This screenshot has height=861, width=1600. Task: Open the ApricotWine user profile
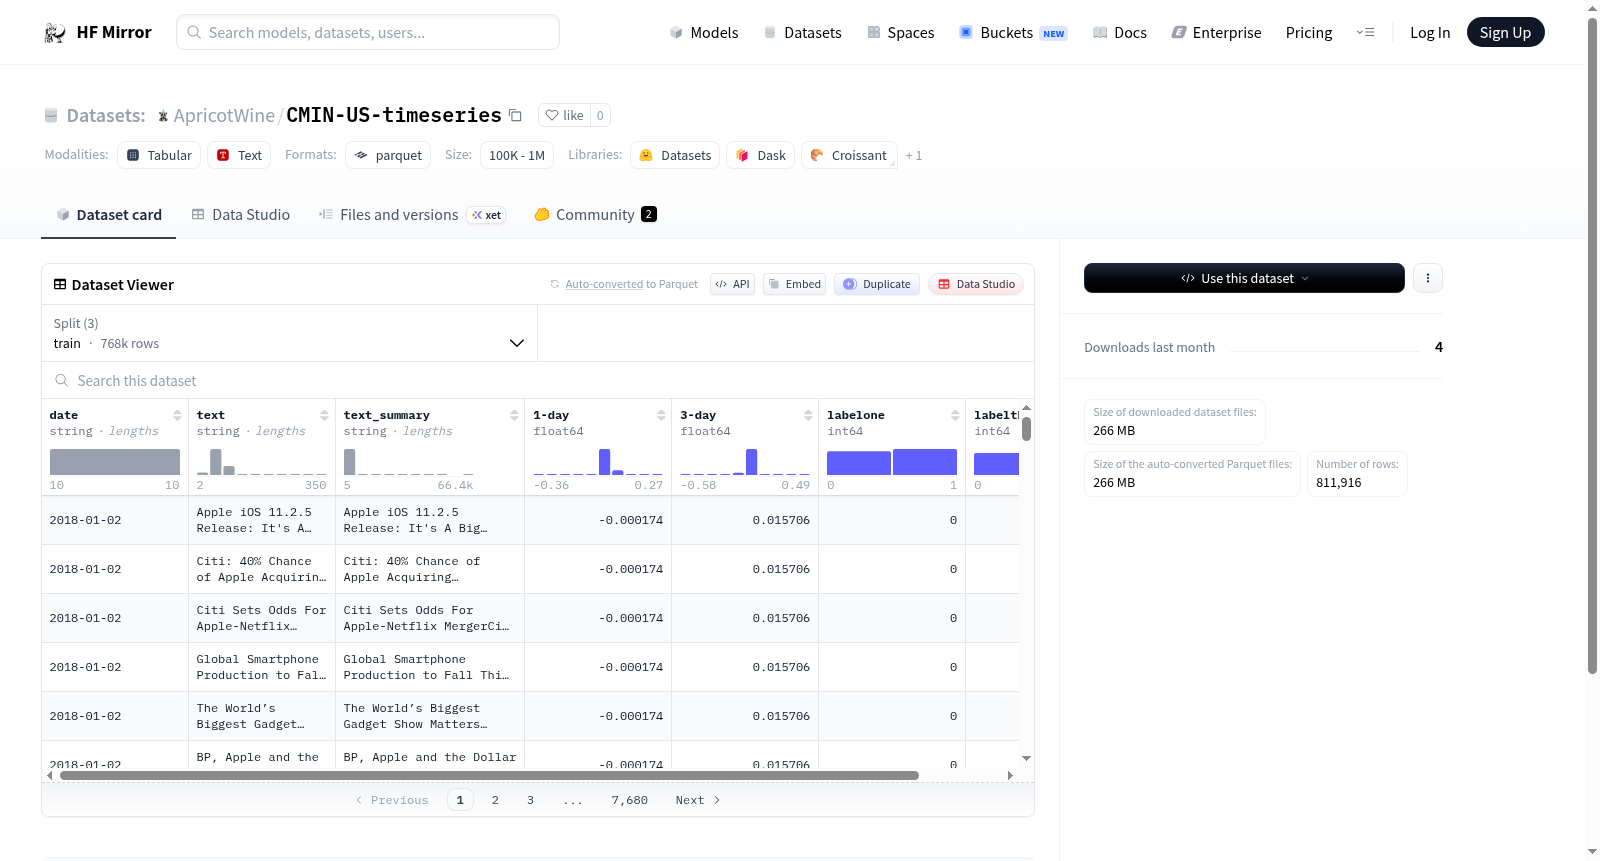[224, 115]
